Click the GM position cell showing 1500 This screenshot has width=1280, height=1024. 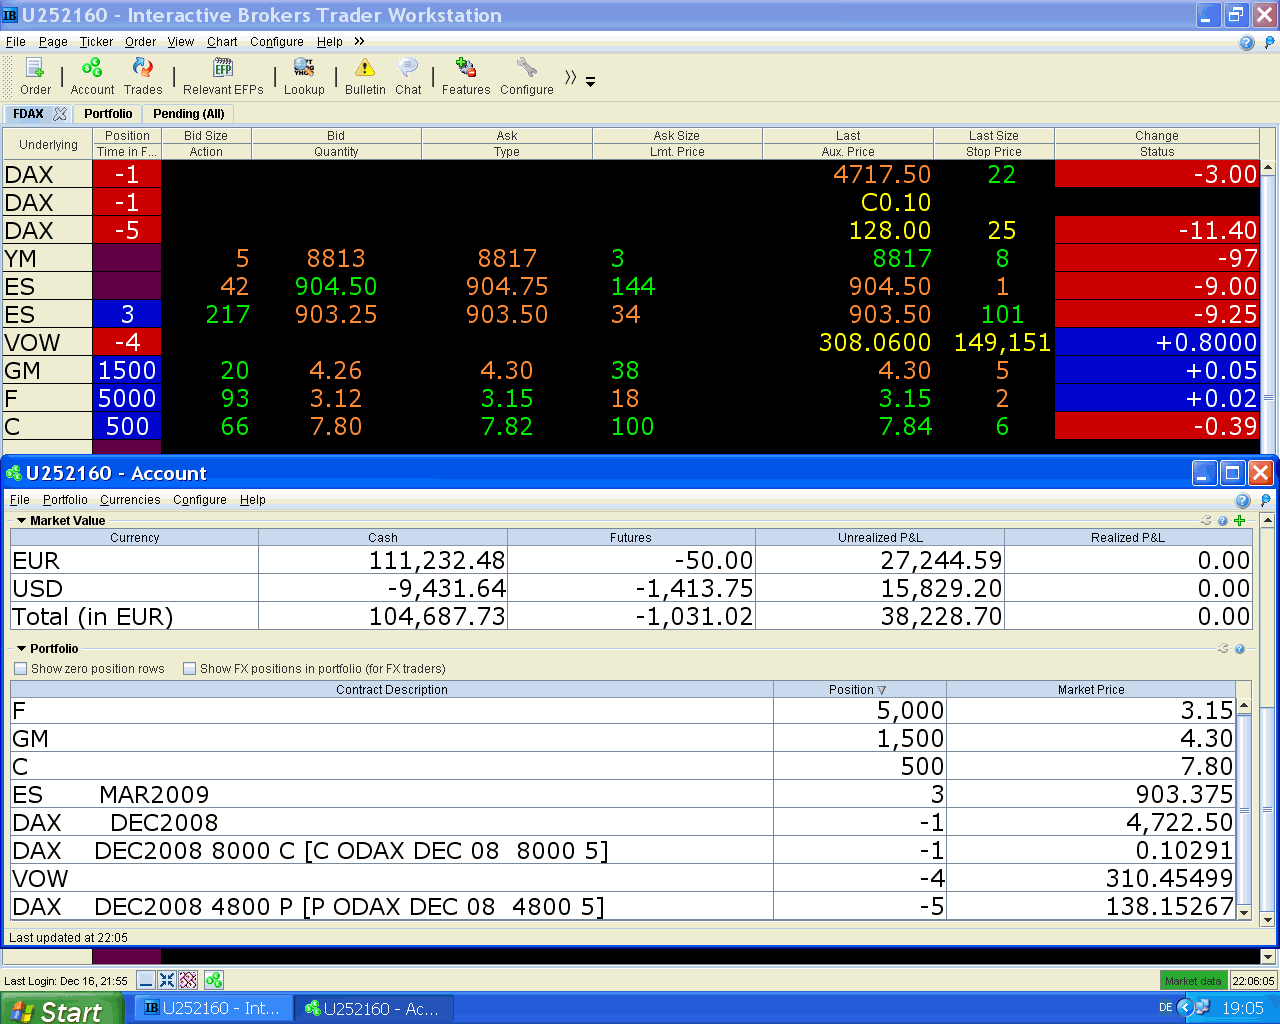[127, 370]
